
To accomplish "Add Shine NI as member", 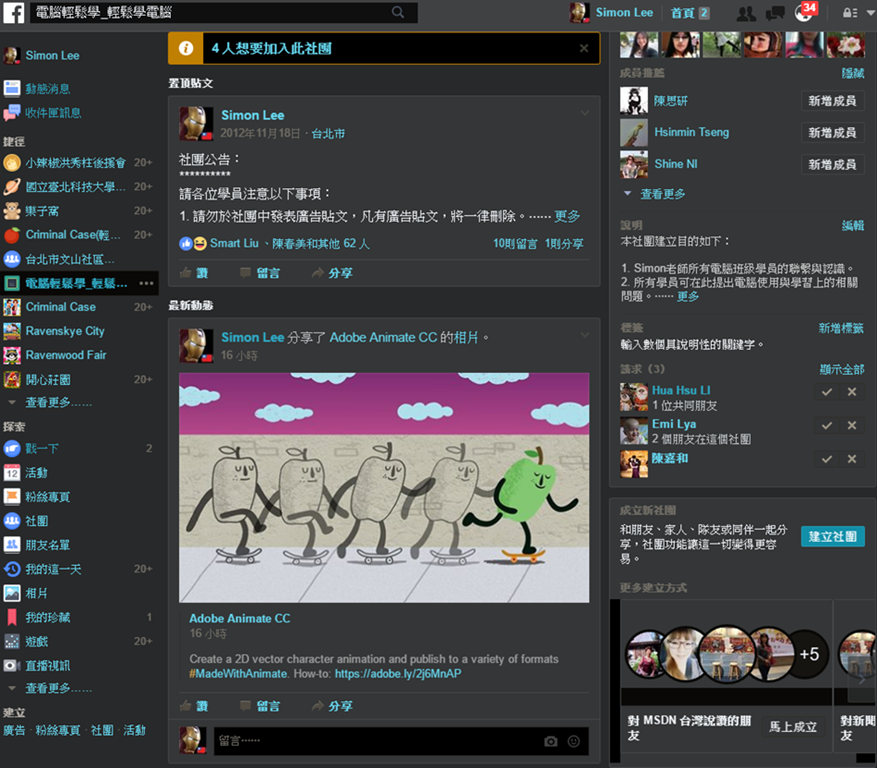I will 832,164.
